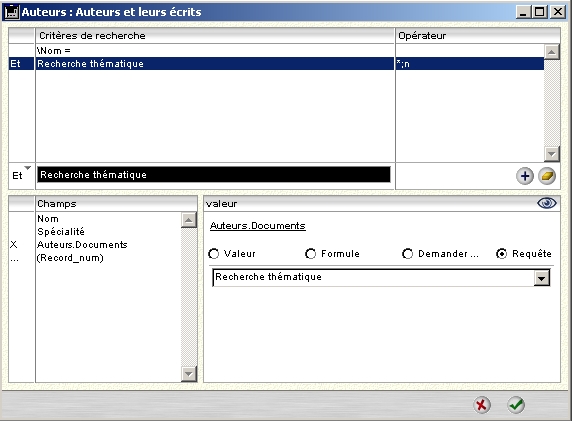
Task: Click the black Recherche thématique edit field
Action: coord(214,175)
